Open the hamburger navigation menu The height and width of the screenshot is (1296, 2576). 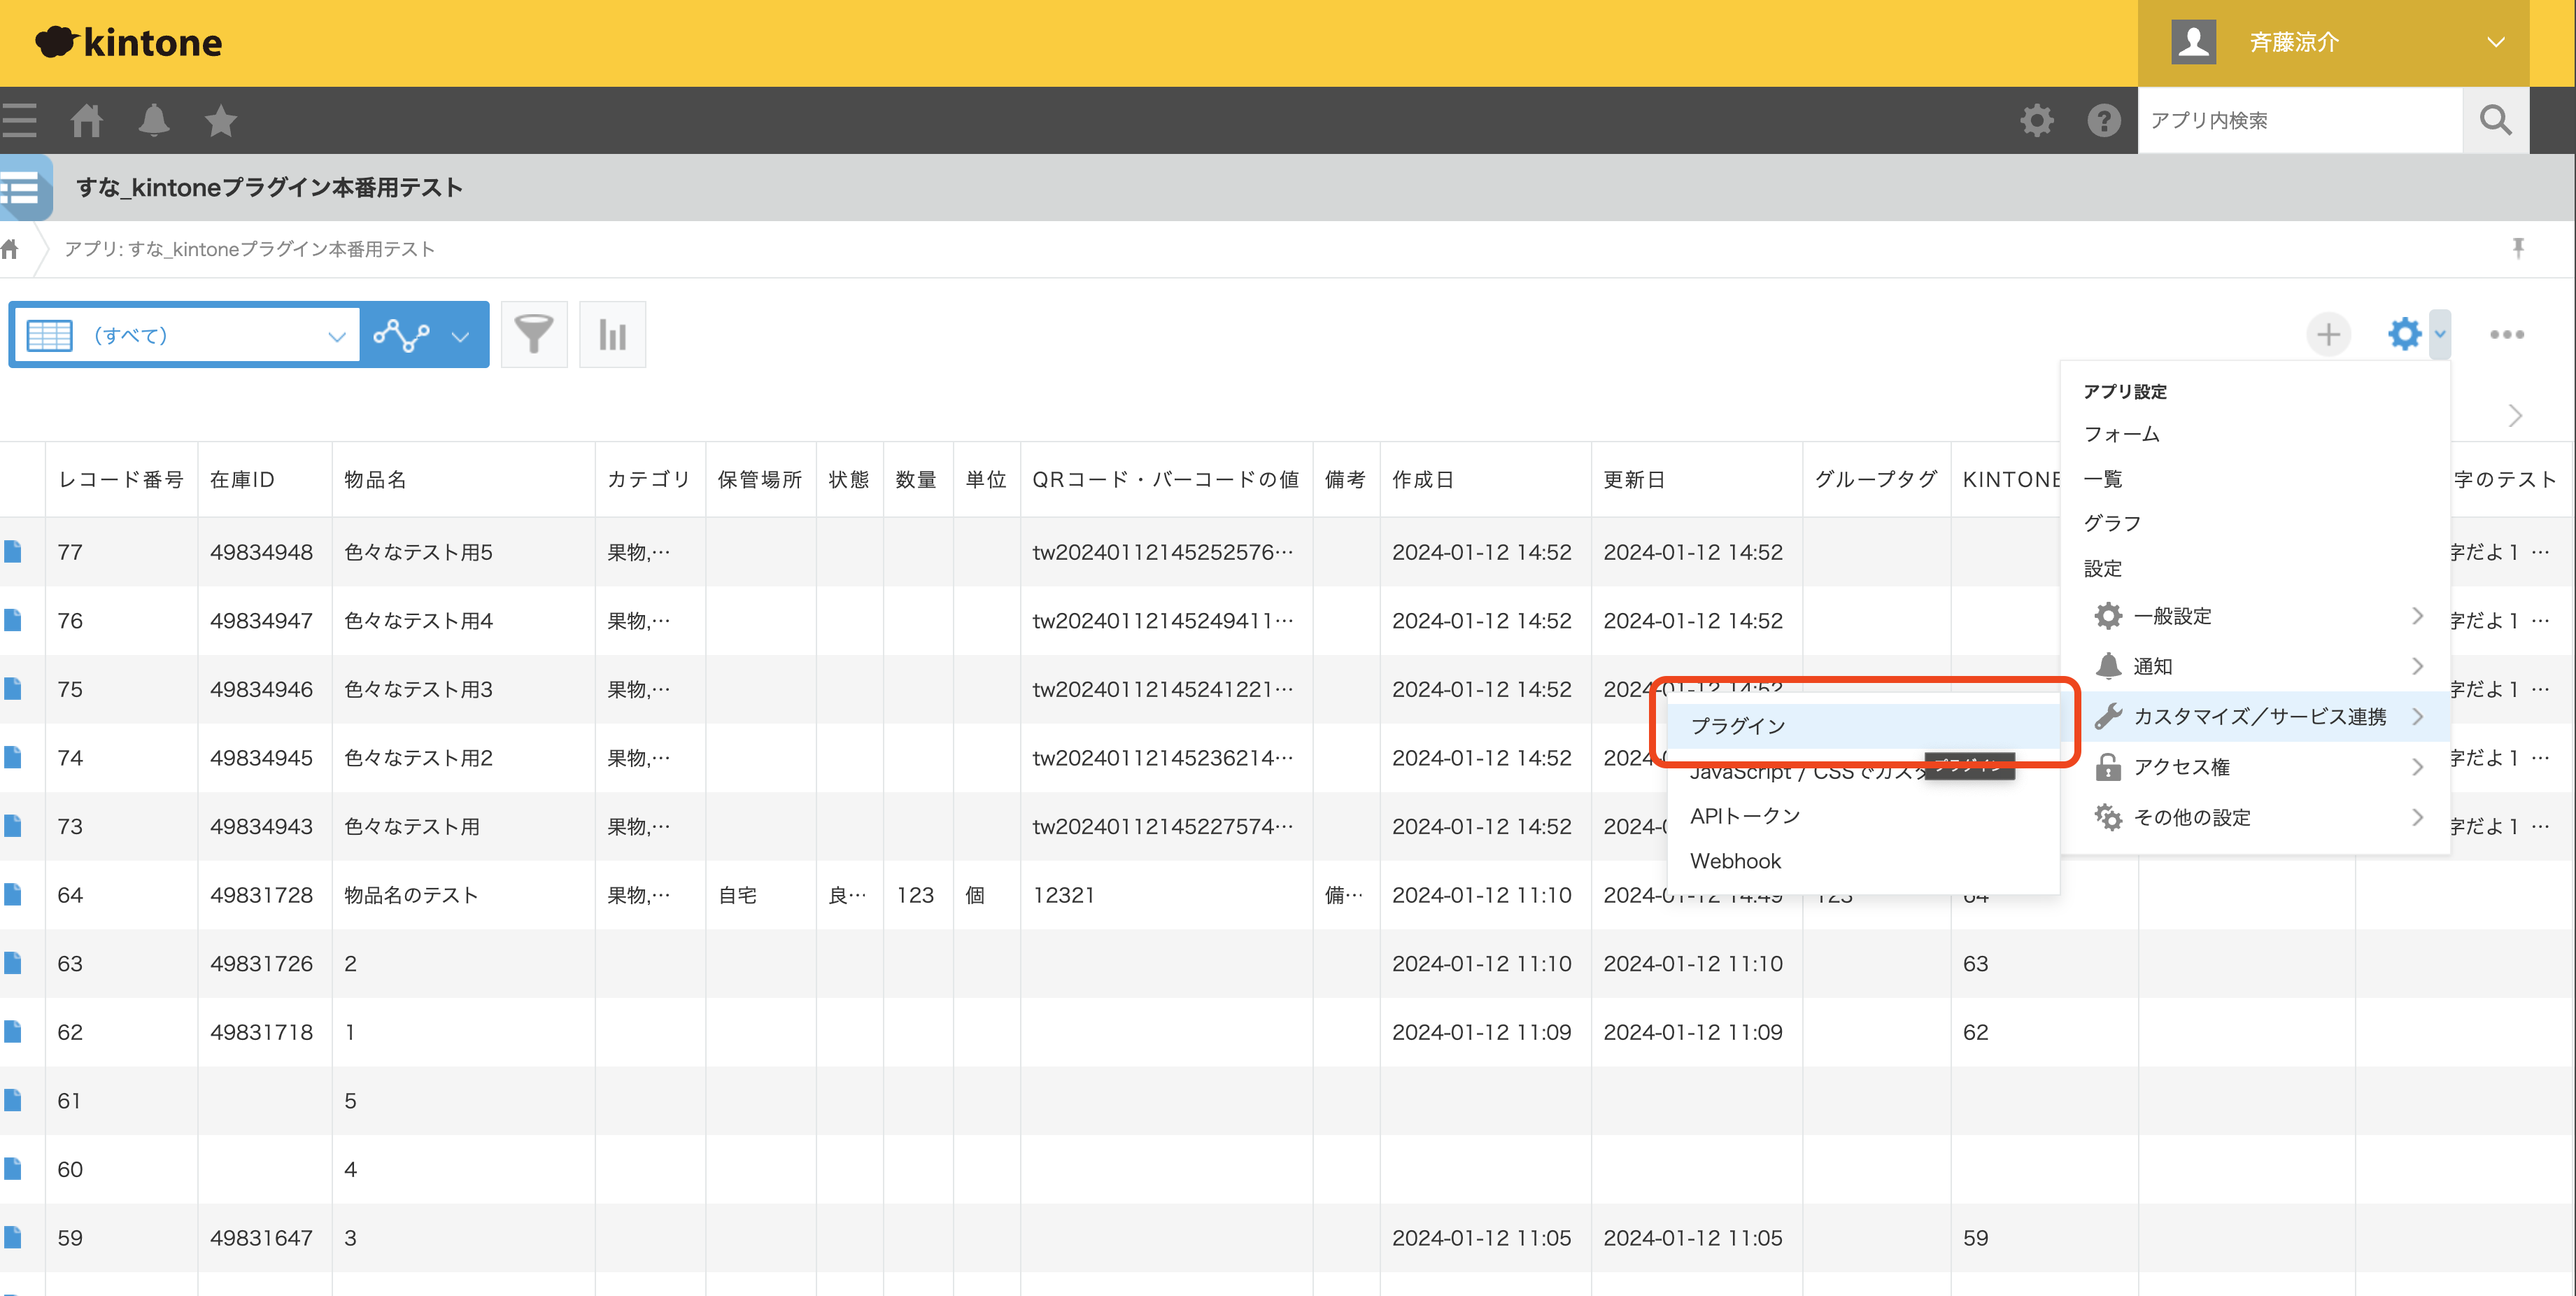(18, 121)
